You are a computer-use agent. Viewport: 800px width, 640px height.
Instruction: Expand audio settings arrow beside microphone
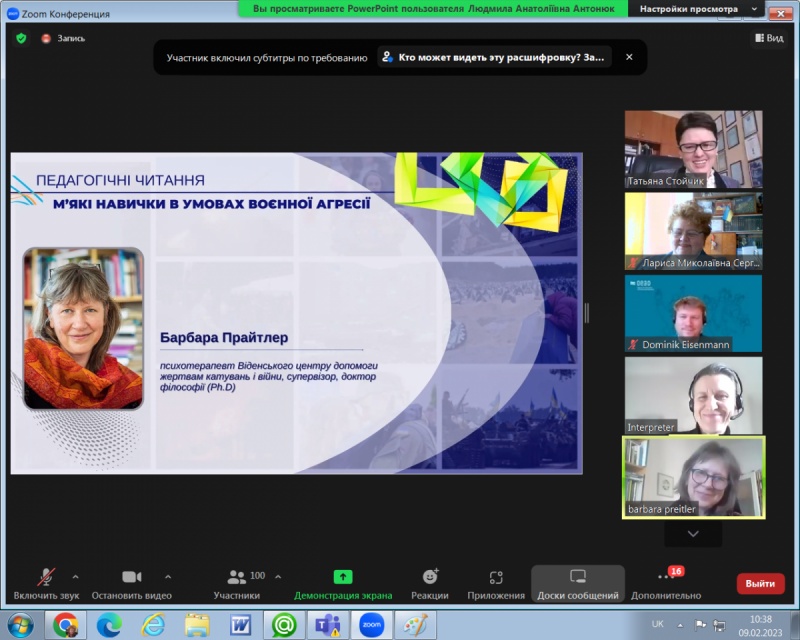[x=76, y=577]
